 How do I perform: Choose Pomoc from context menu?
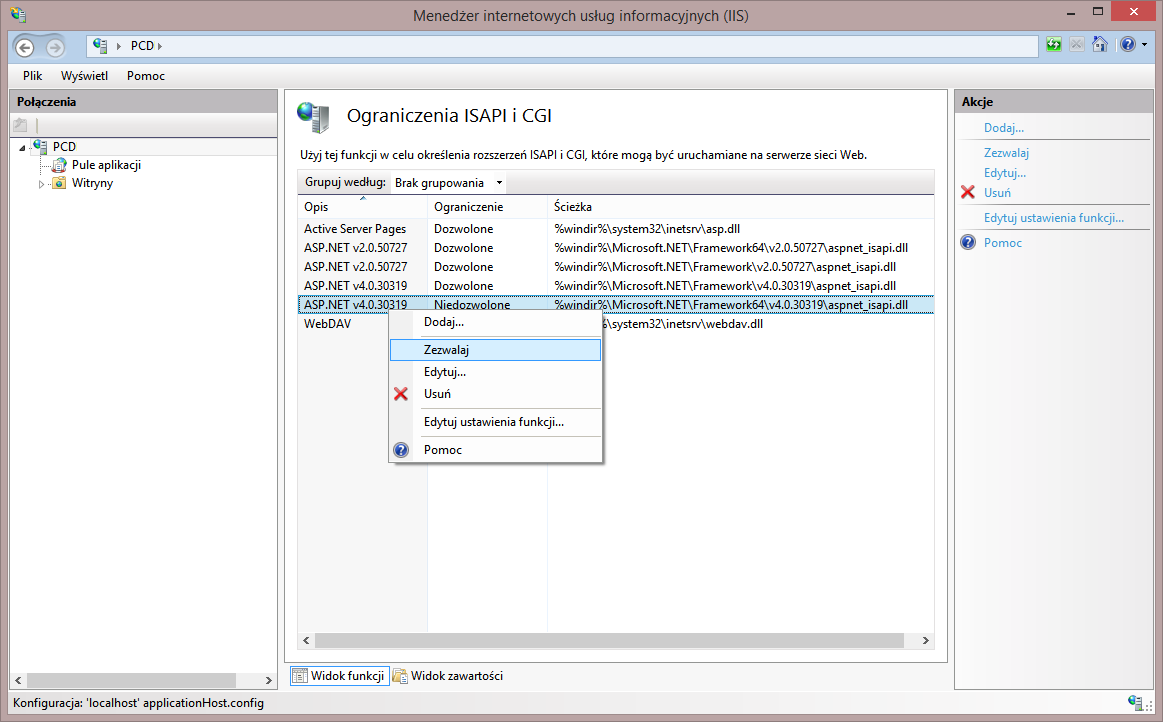click(x=495, y=450)
